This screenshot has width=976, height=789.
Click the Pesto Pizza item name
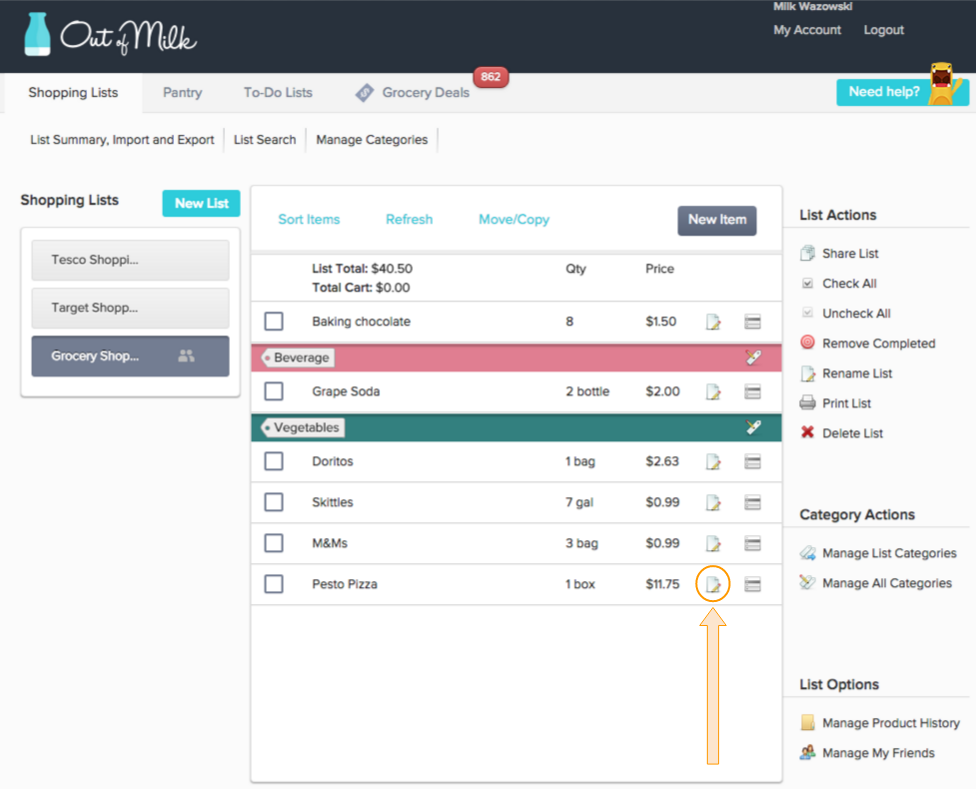point(345,584)
